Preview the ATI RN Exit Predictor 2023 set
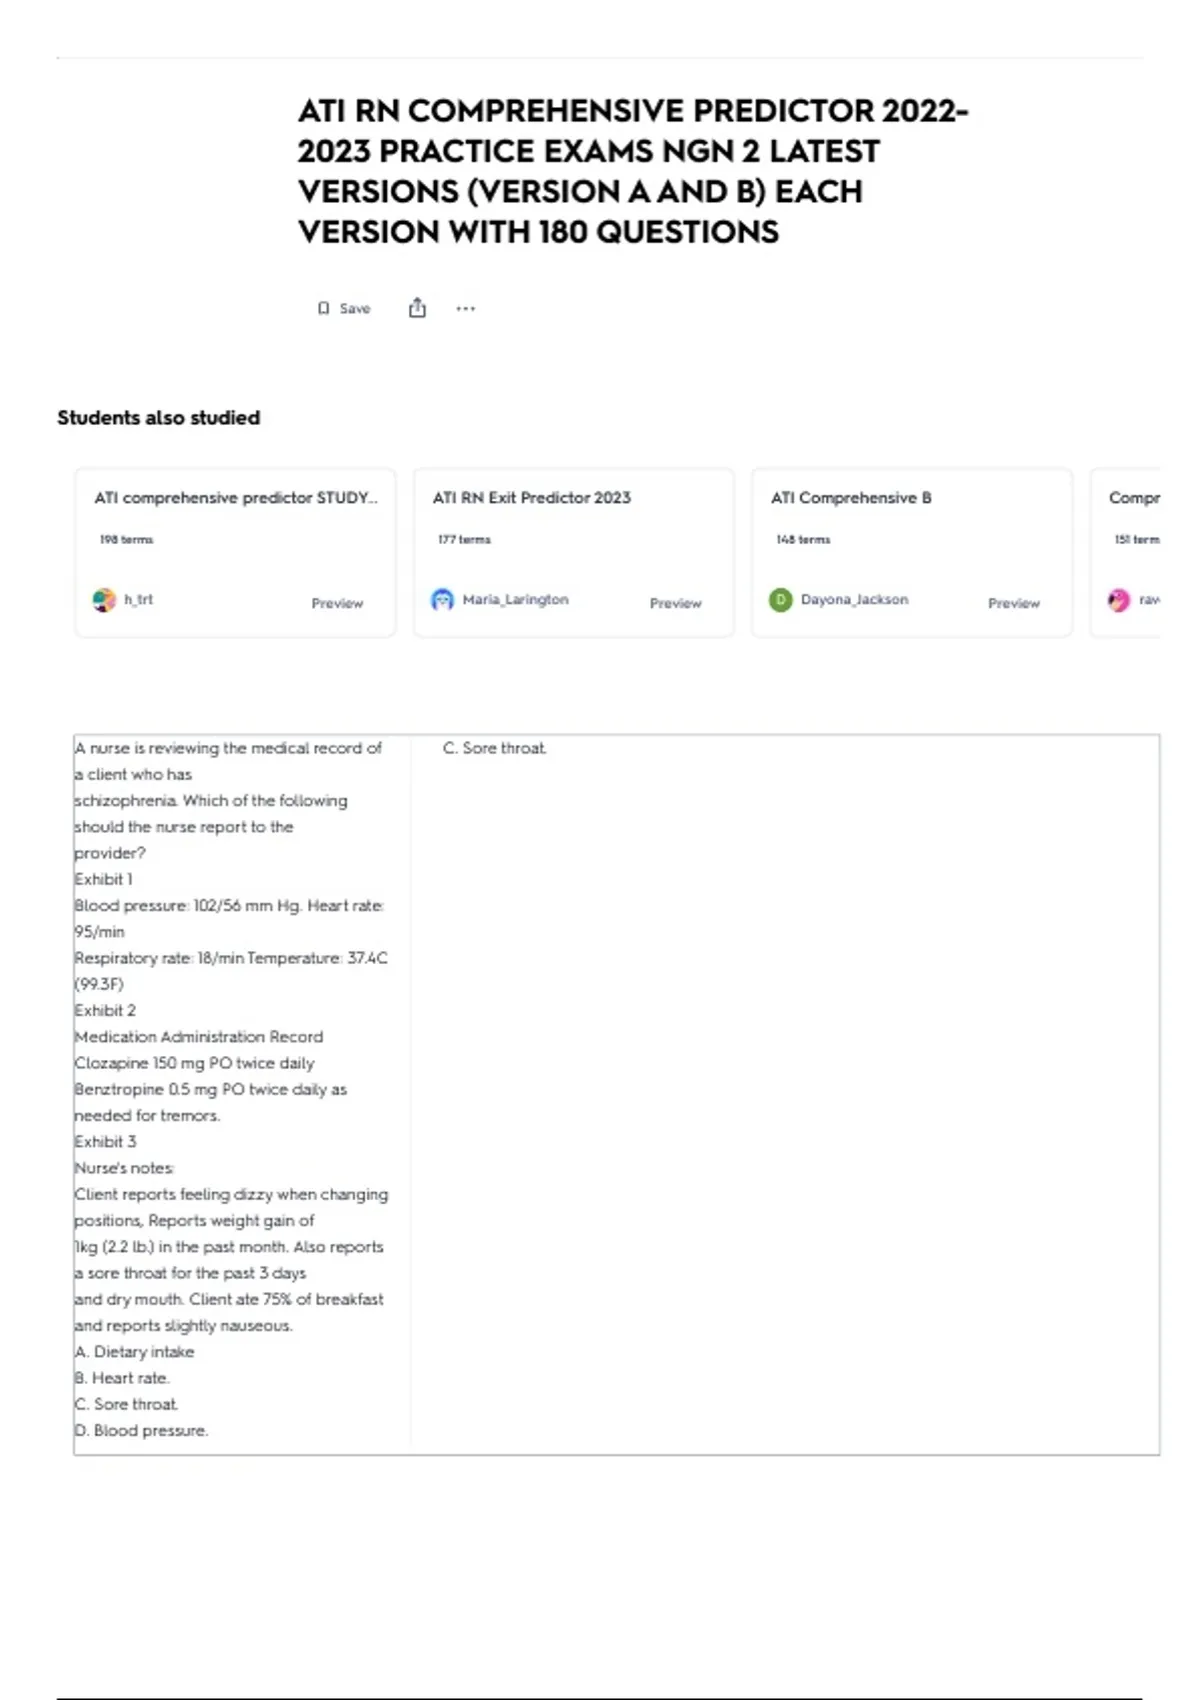The width and height of the screenshot is (1200, 1700). (675, 603)
